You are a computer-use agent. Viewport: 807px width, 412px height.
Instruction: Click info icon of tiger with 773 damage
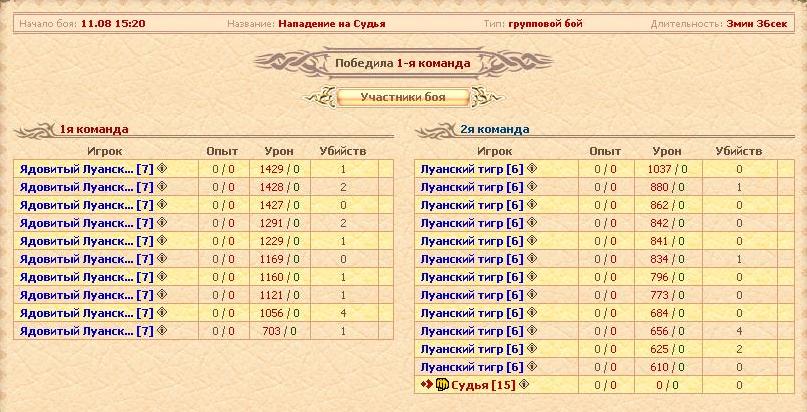(x=532, y=294)
